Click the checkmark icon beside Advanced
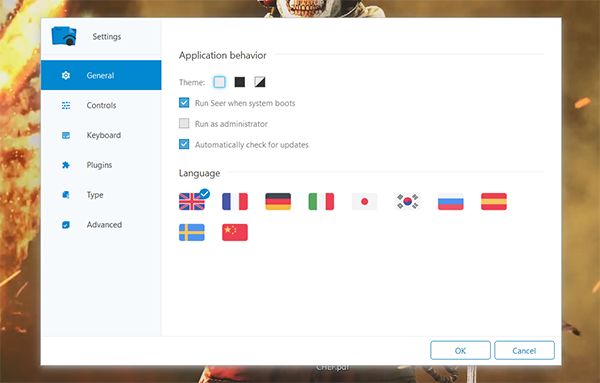 (x=66, y=225)
